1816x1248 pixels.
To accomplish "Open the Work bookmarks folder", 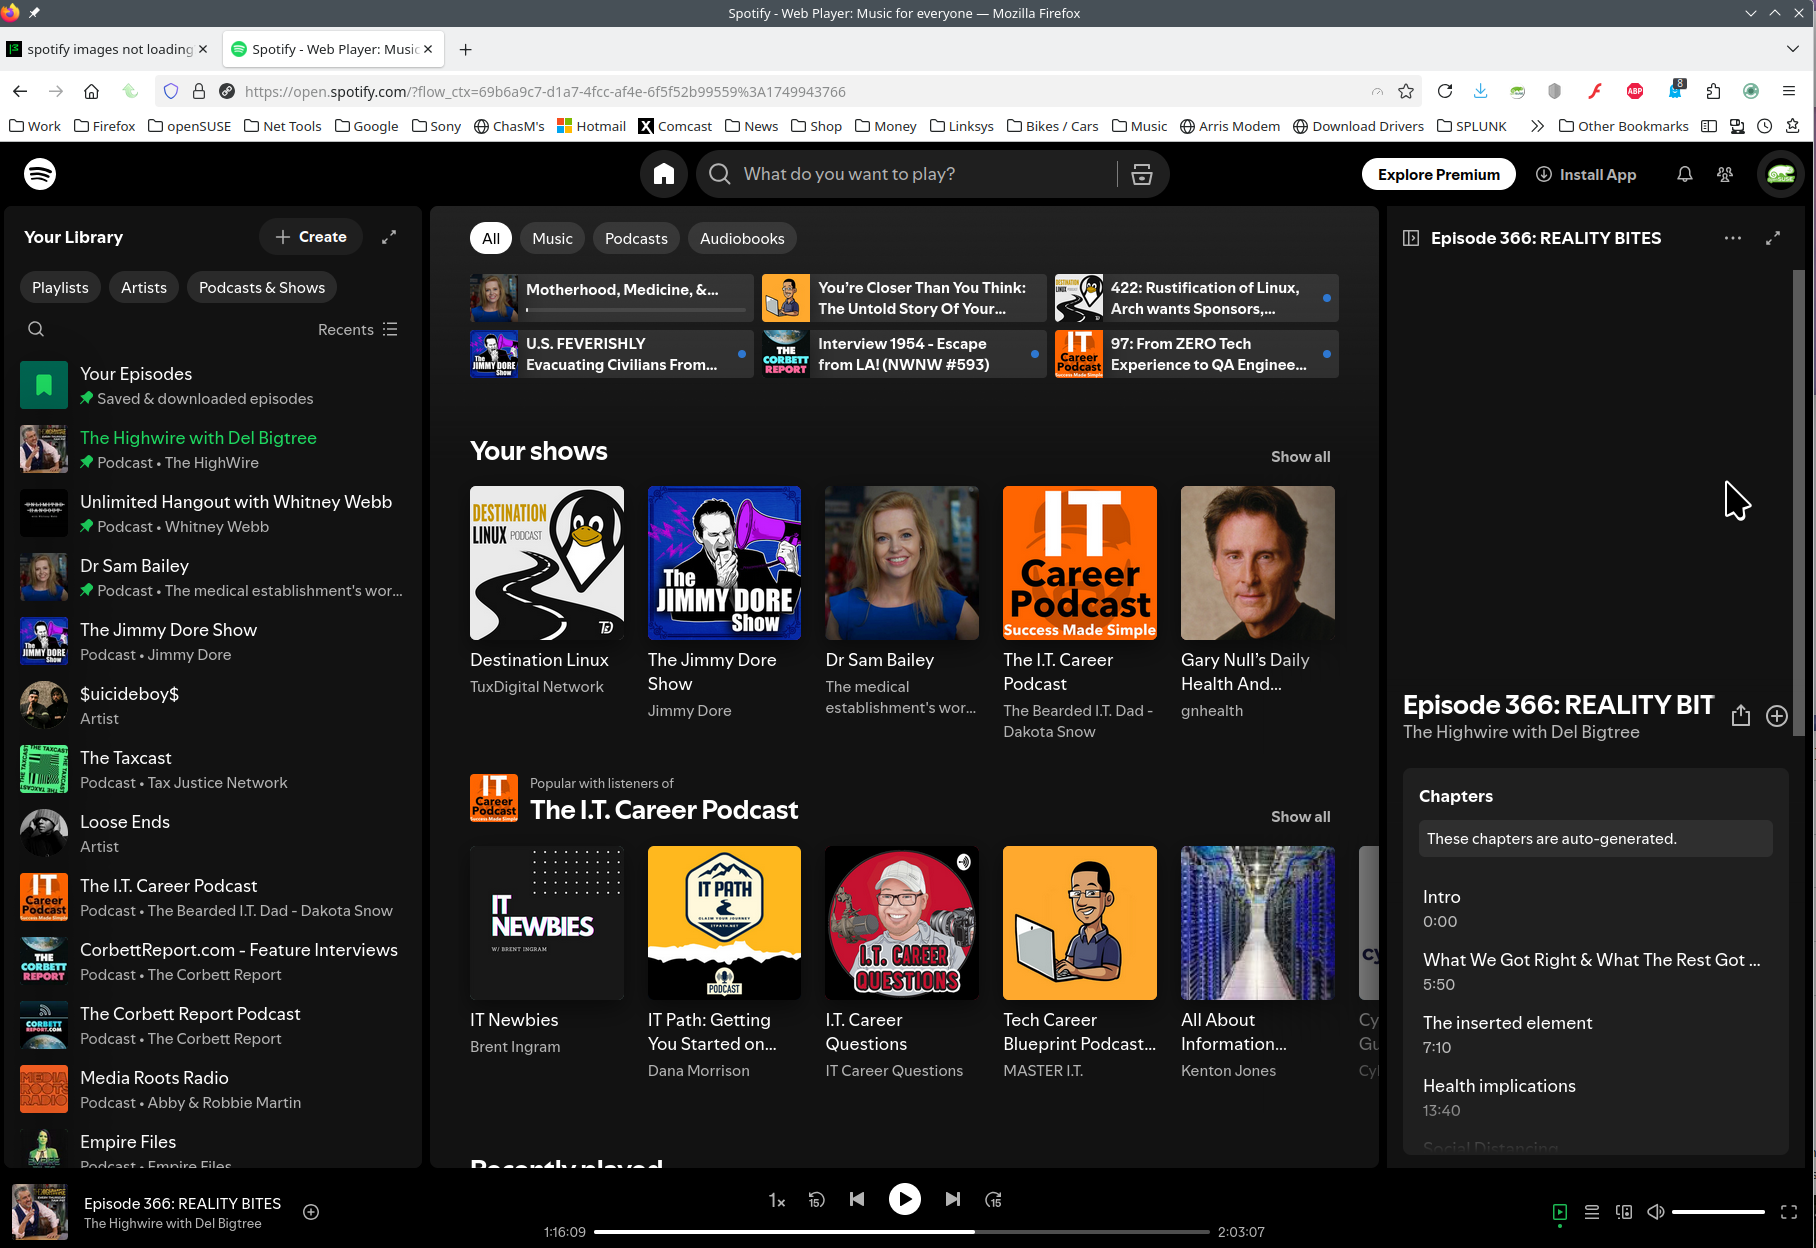I will [35, 126].
